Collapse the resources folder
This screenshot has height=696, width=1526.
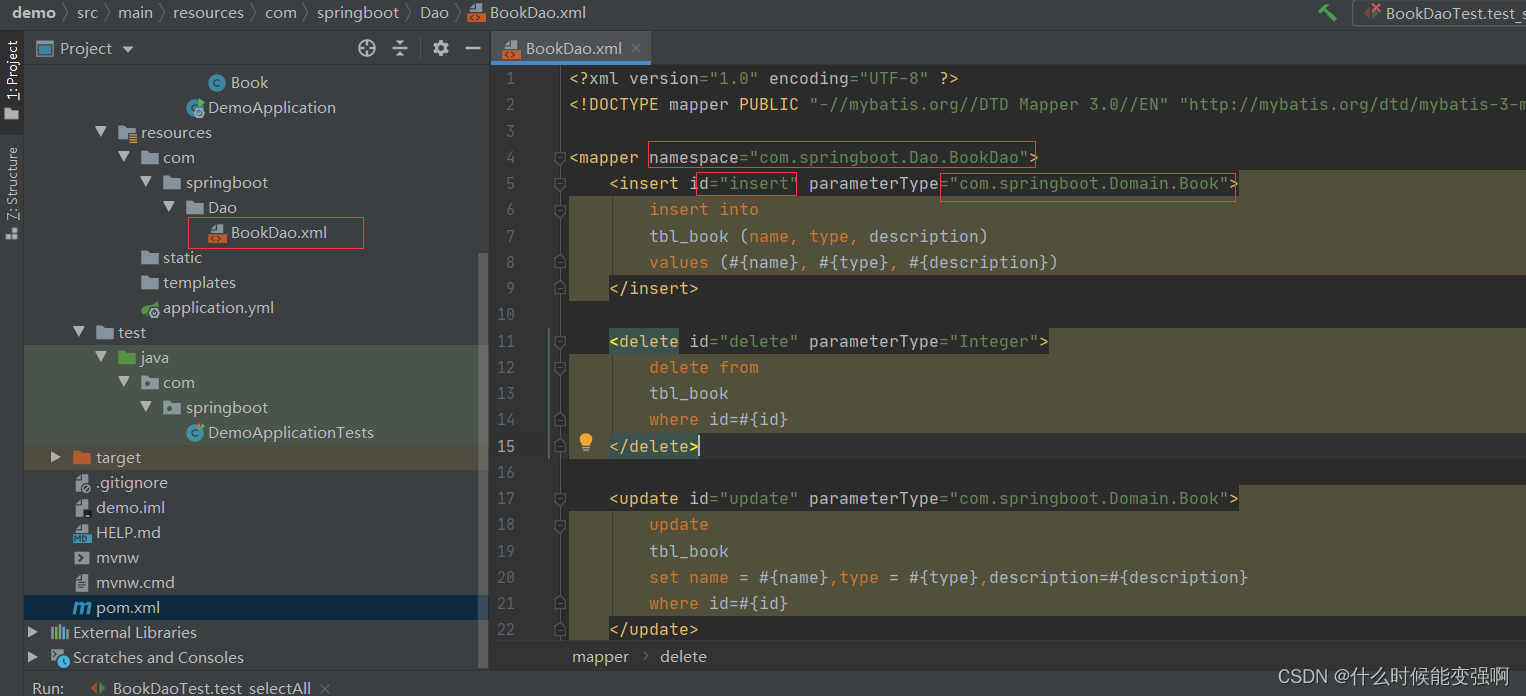tap(101, 132)
